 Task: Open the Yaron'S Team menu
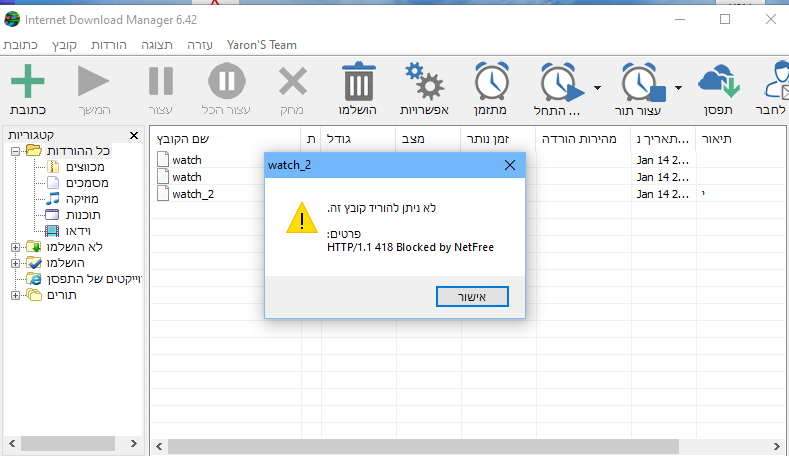point(262,45)
